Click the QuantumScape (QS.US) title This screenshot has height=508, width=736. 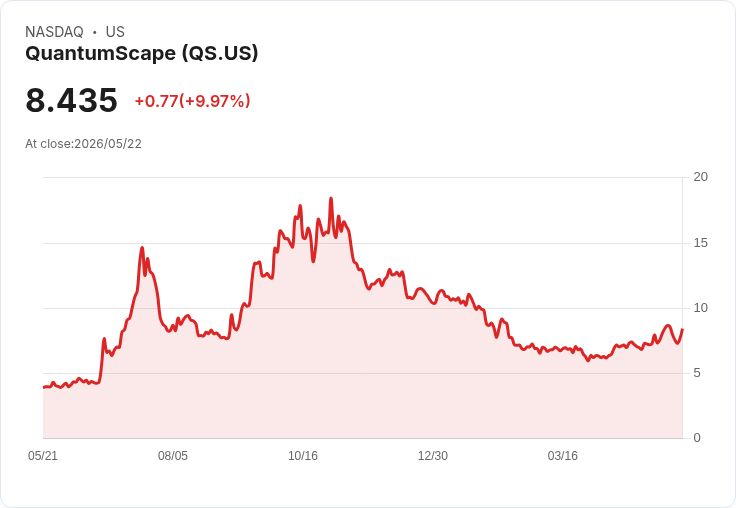coord(142,54)
